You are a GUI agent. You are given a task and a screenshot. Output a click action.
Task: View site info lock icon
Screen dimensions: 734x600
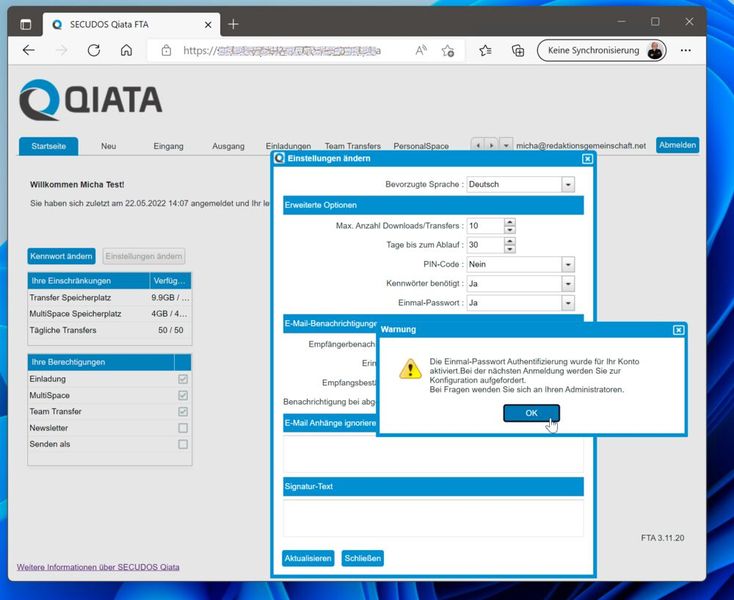tap(166, 50)
